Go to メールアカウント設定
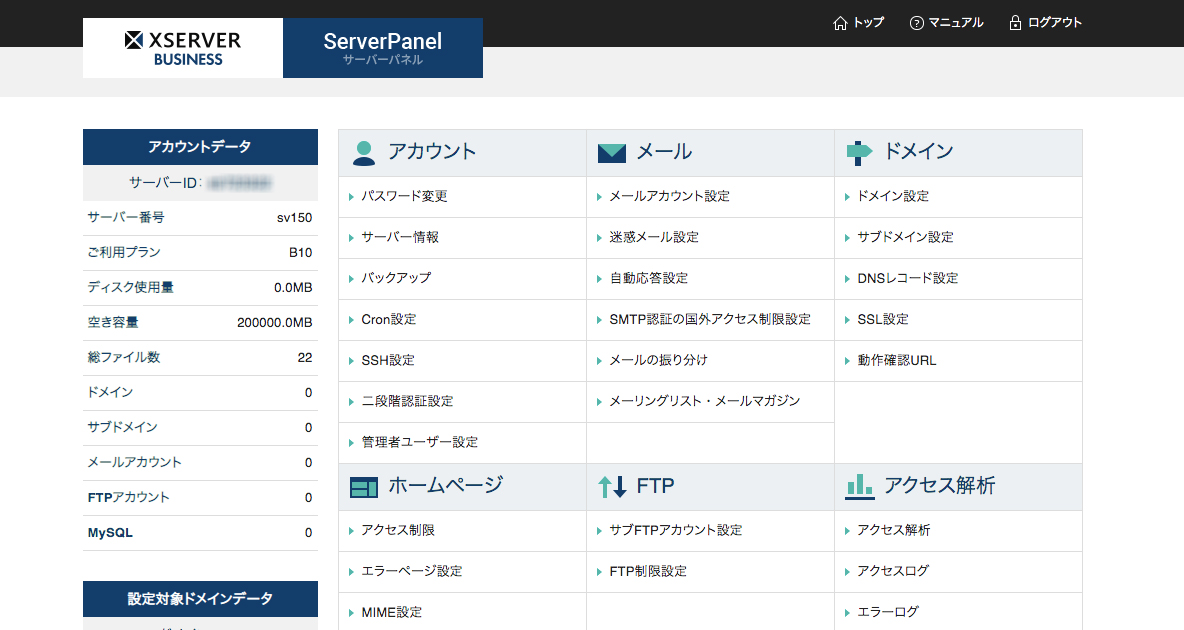This screenshot has width=1184, height=630. click(x=669, y=197)
